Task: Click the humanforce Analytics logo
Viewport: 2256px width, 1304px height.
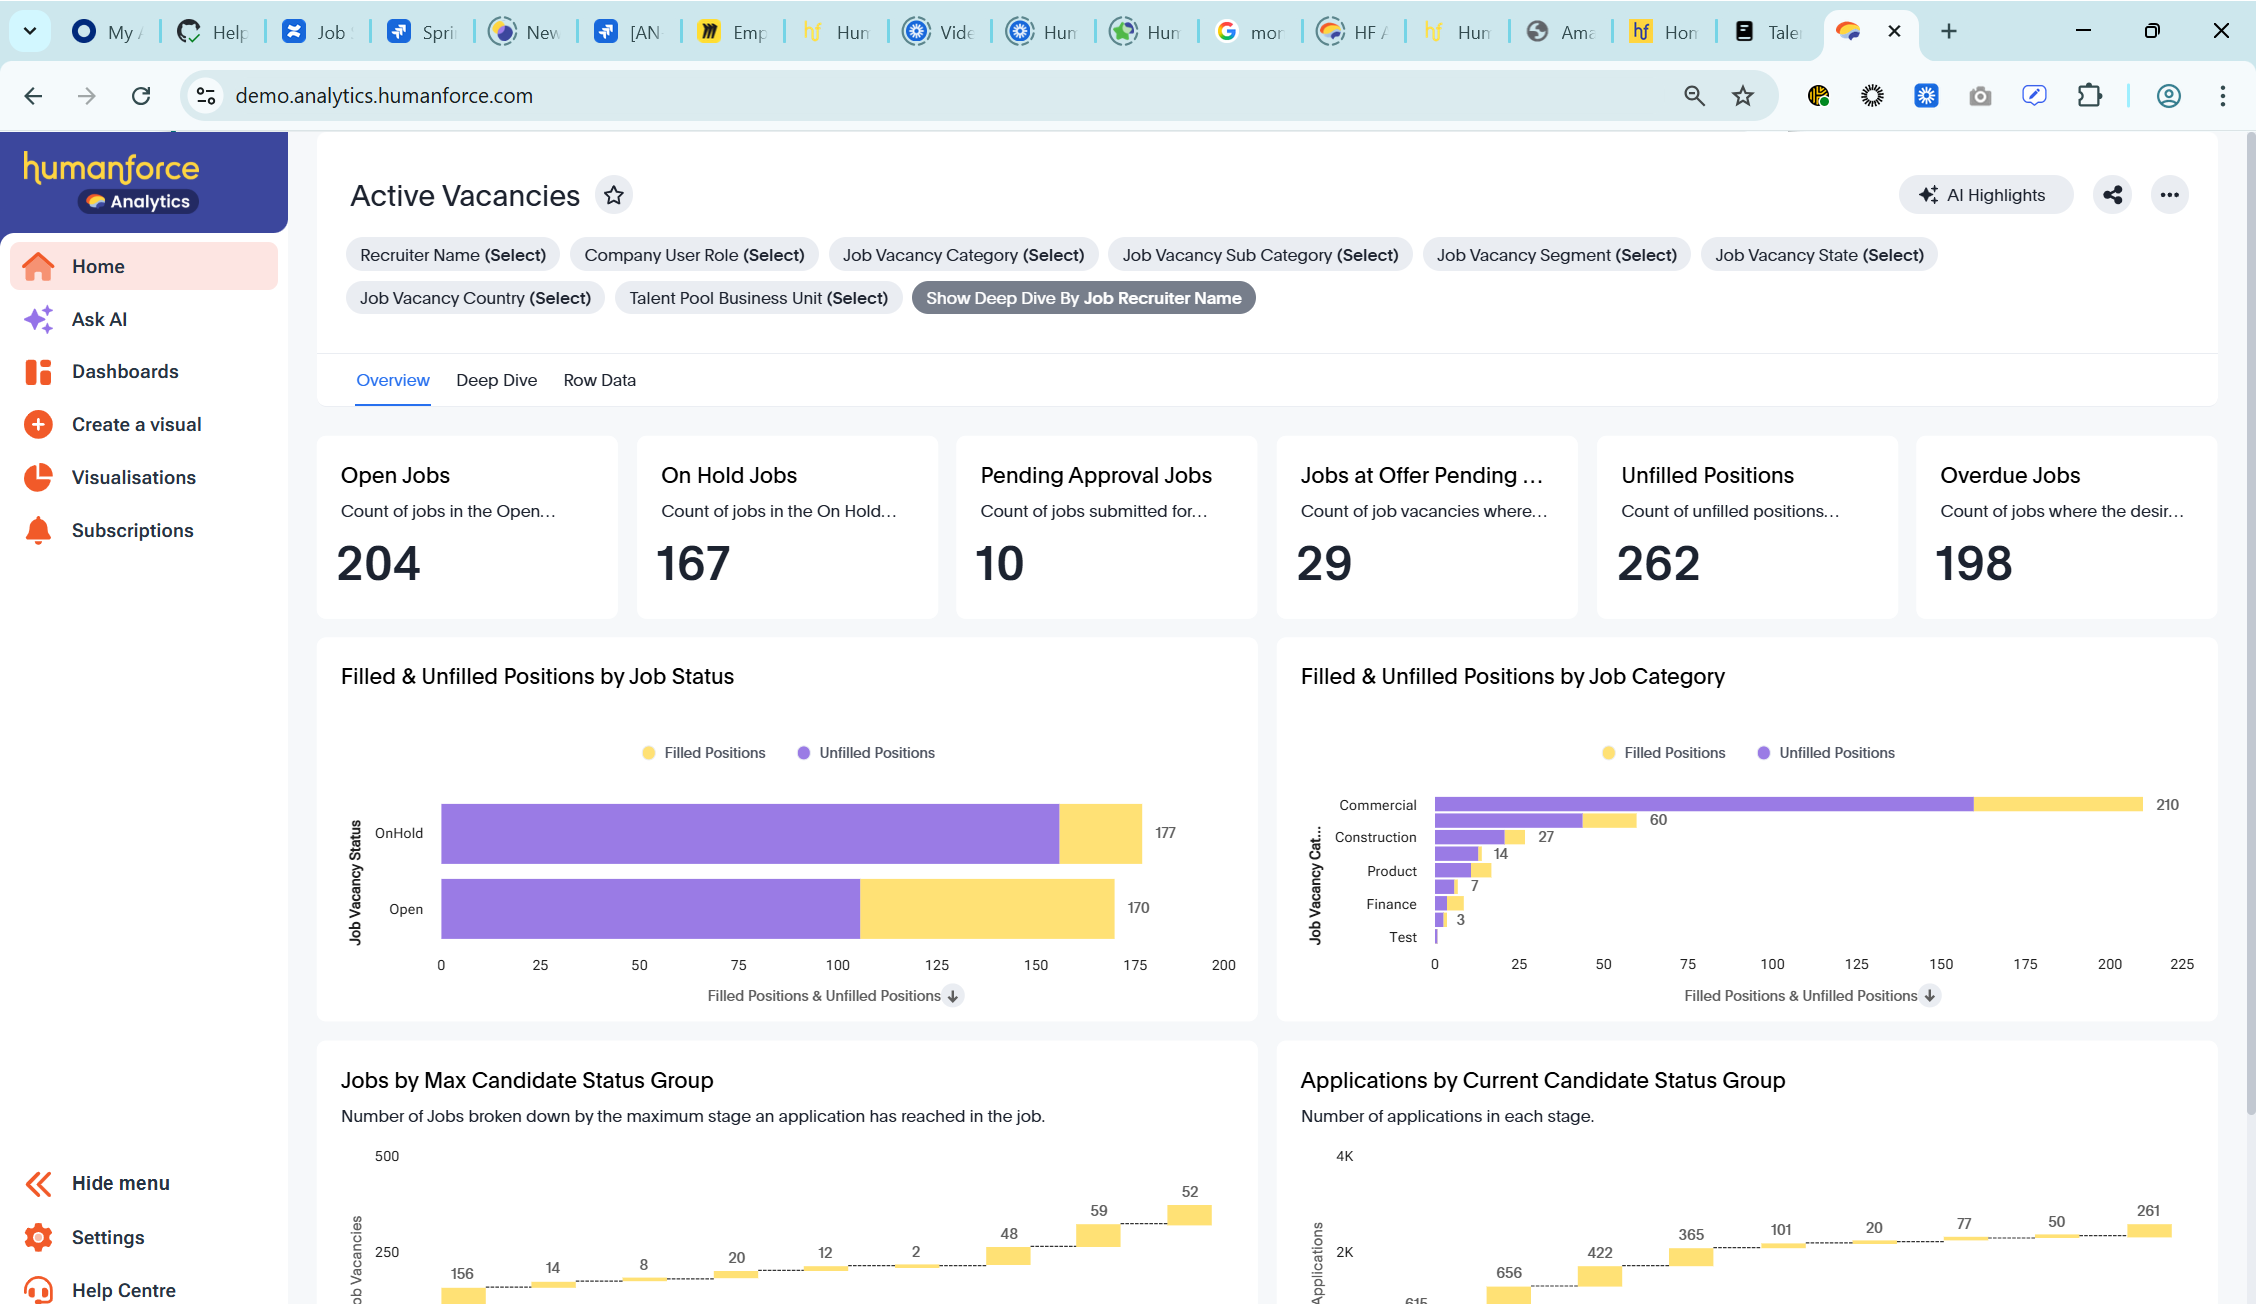Action: click(x=112, y=182)
